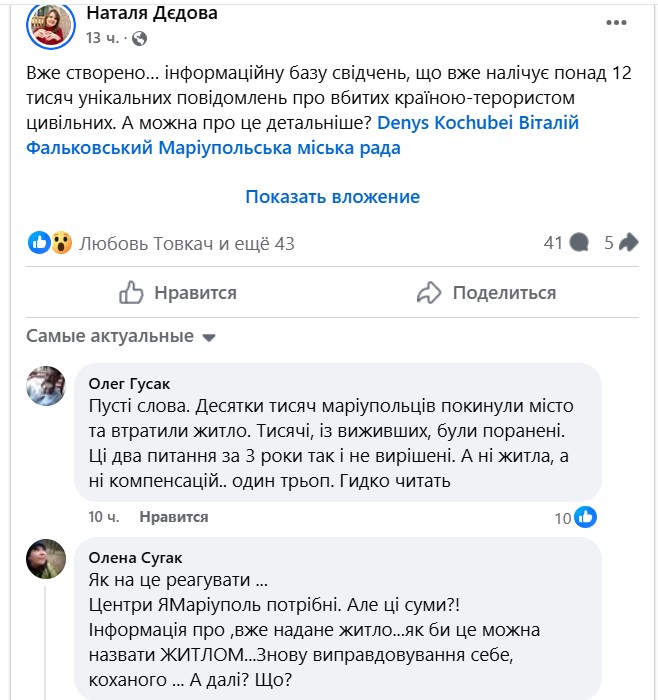Open Олена Сугак avatar

46,559
